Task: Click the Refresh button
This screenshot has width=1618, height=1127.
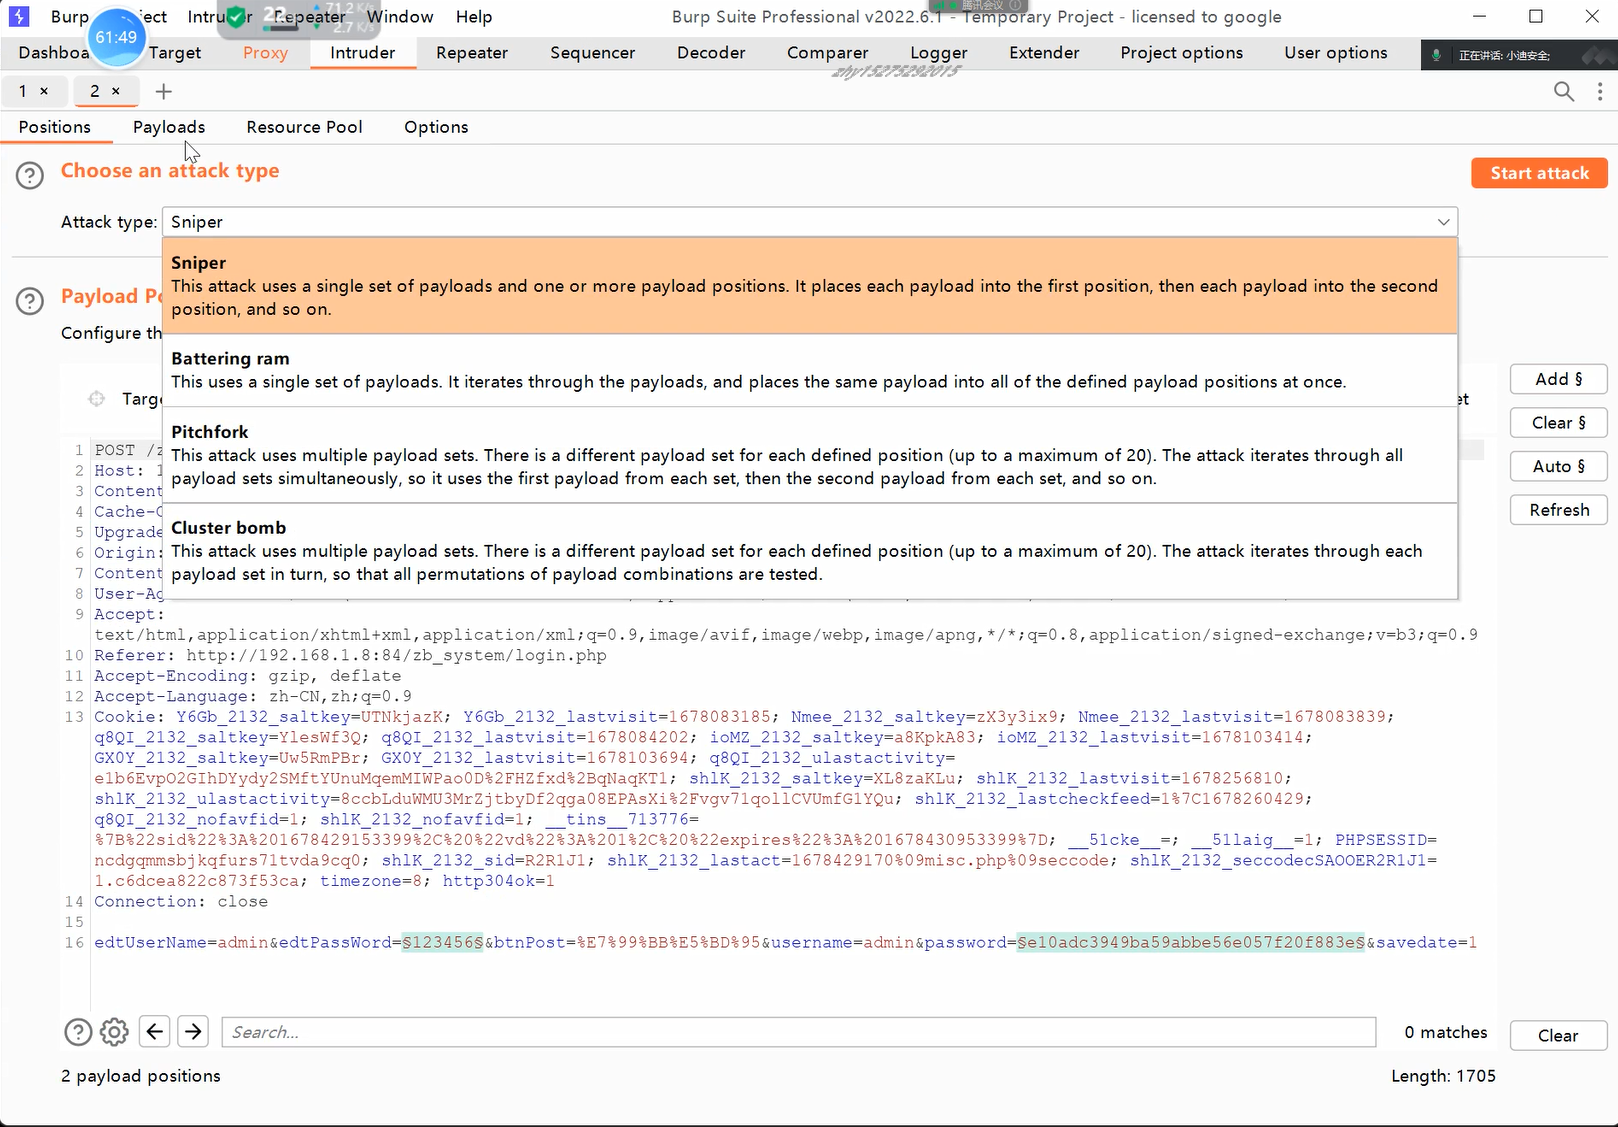Action: (x=1558, y=510)
